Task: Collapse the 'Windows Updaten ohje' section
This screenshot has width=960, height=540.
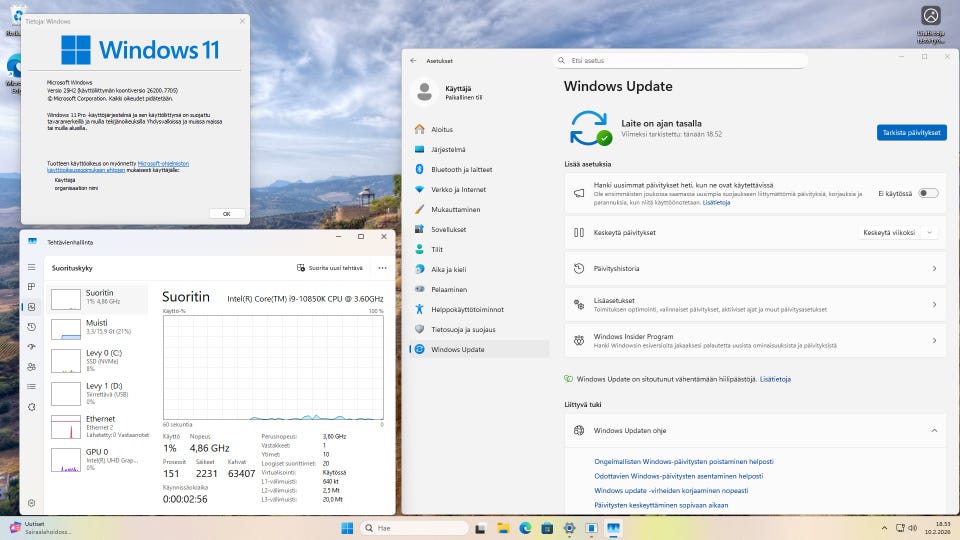Action: pyautogui.click(x=934, y=430)
